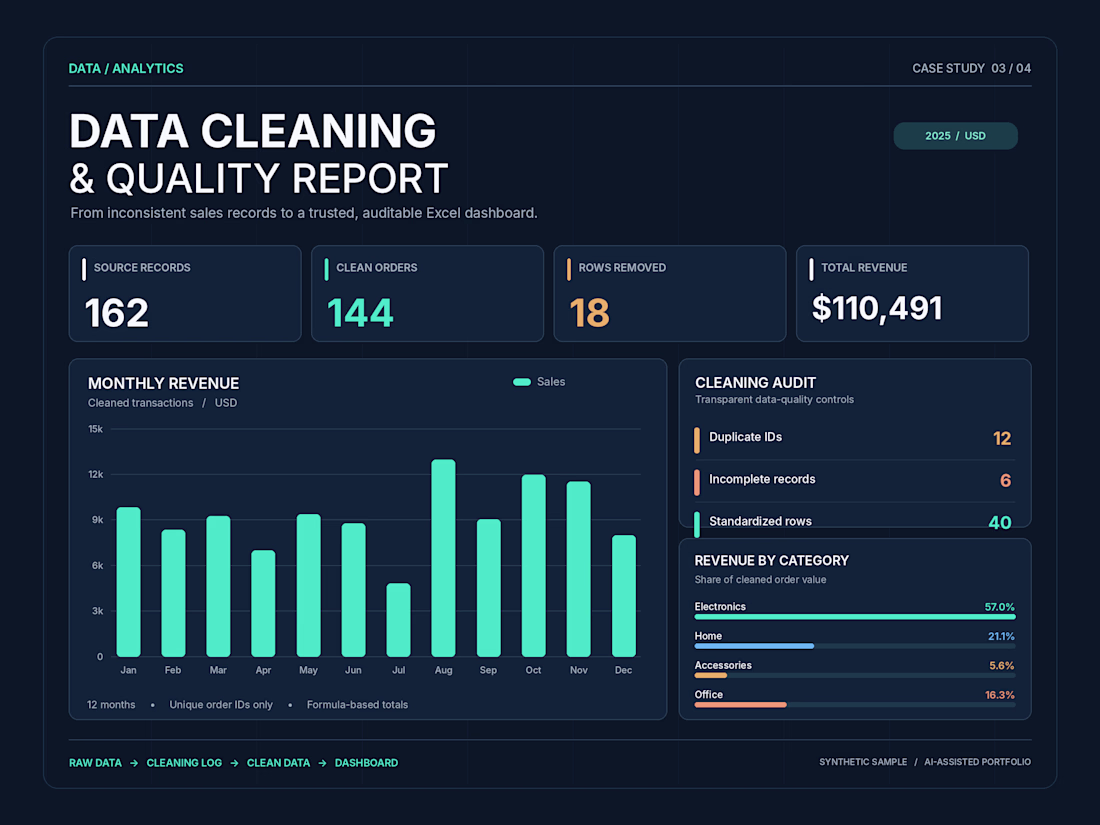The height and width of the screenshot is (825, 1100).
Task: Click the Accessories category progress bar
Action: pyautogui.click(x=854, y=676)
